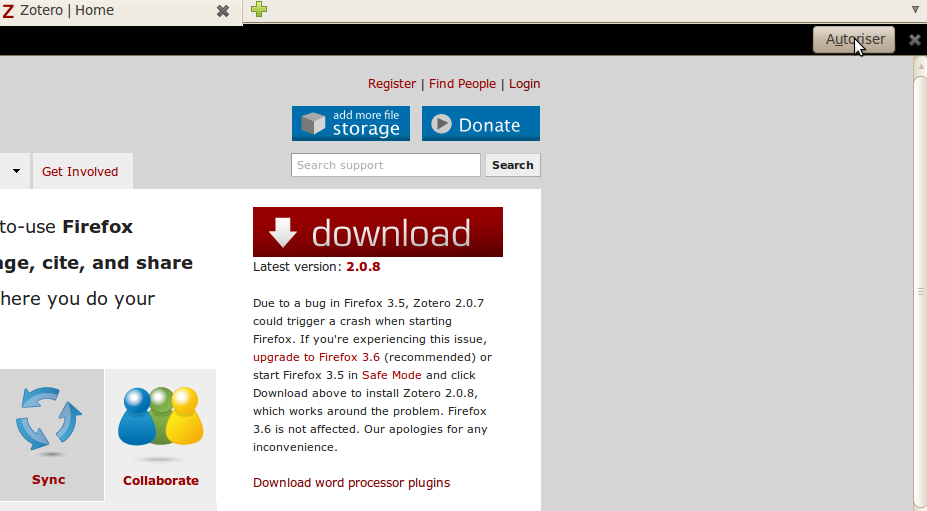Open Download word processor plugins link
The image size is (927, 511).
[x=351, y=483]
